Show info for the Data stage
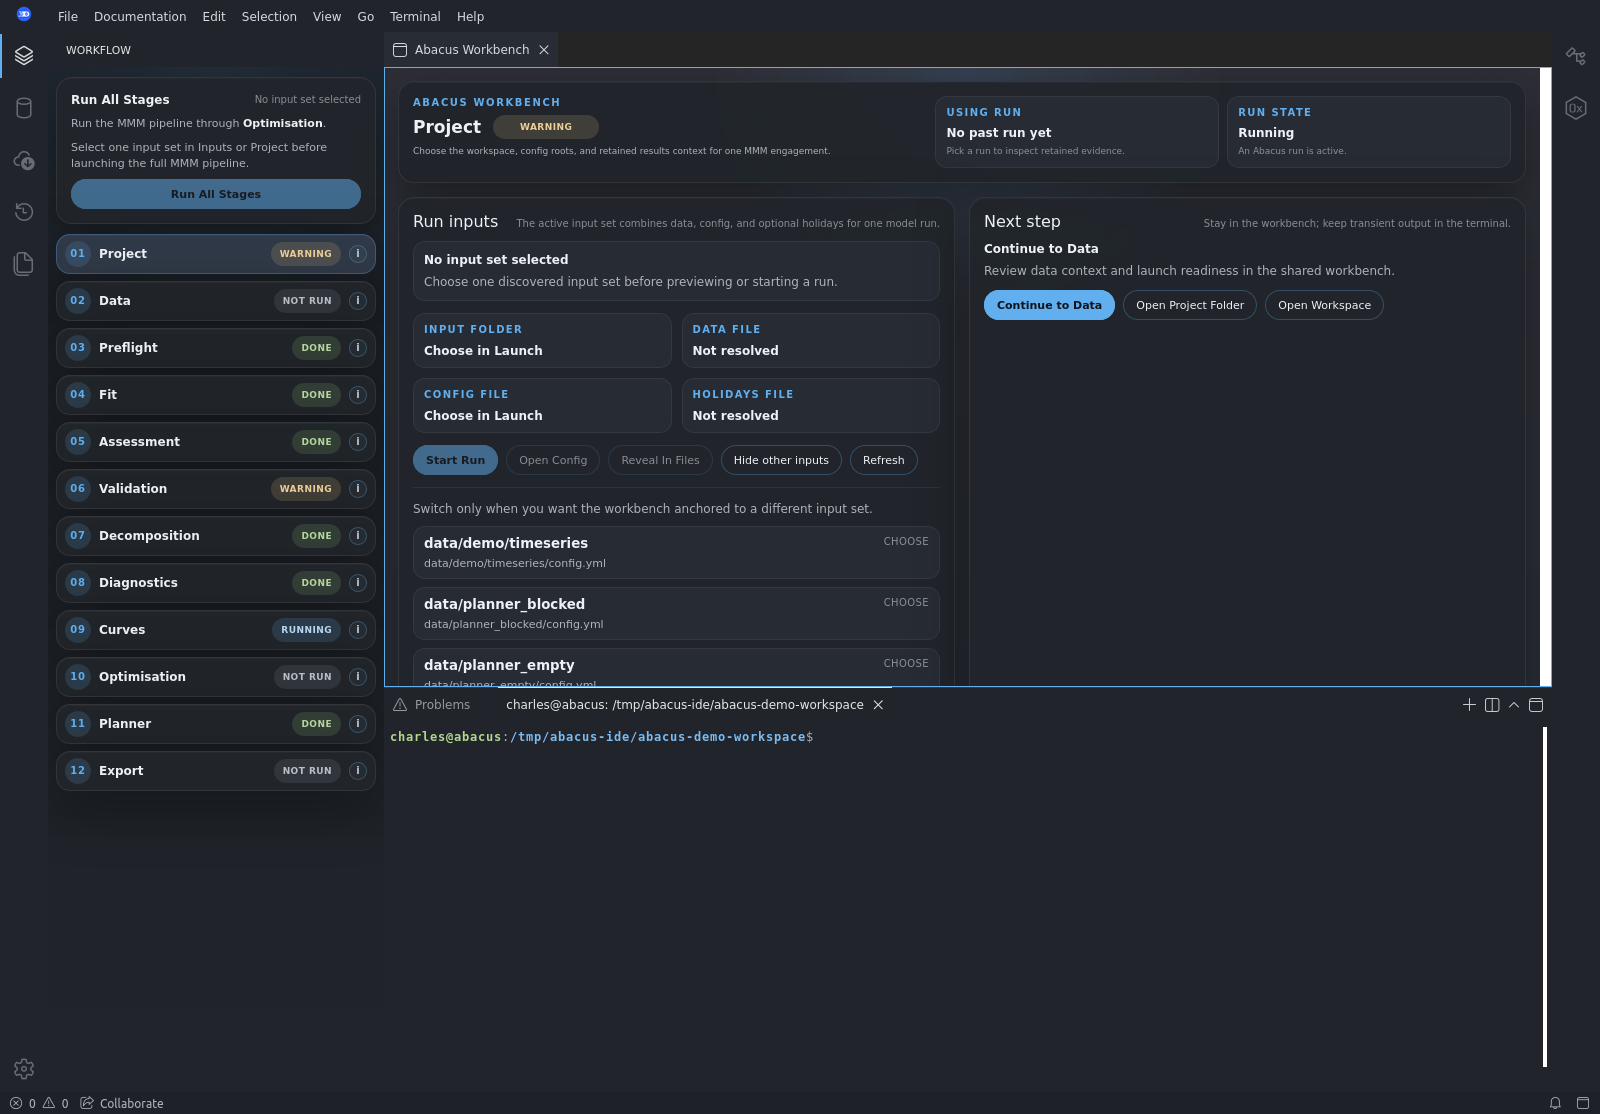1600x1114 pixels. click(x=358, y=301)
